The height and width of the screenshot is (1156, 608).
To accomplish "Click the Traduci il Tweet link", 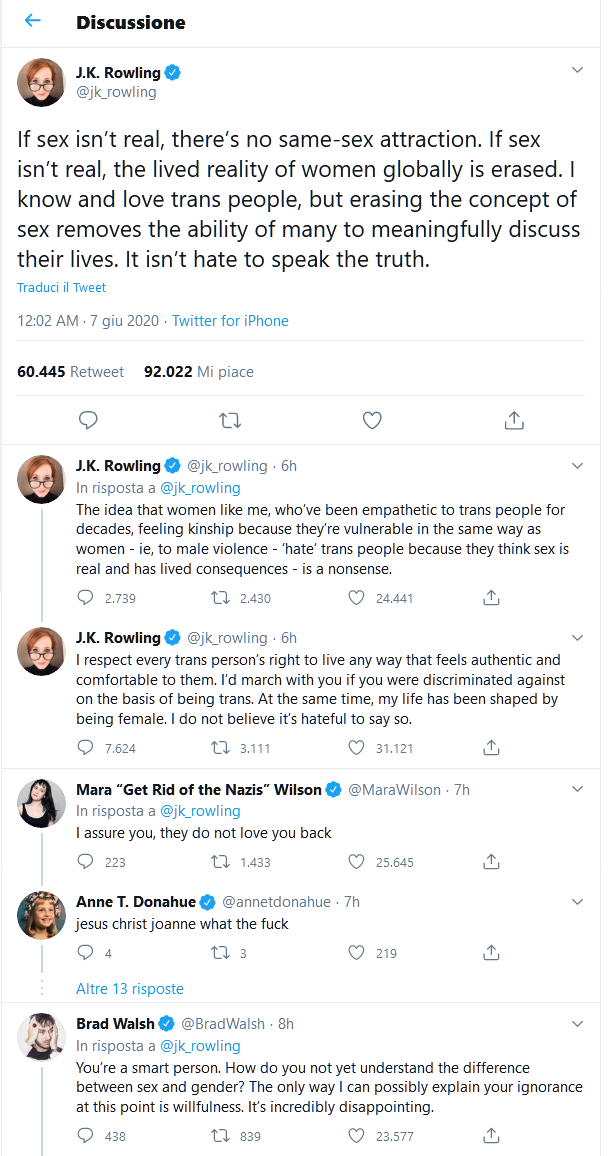I will [x=61, y=287].
